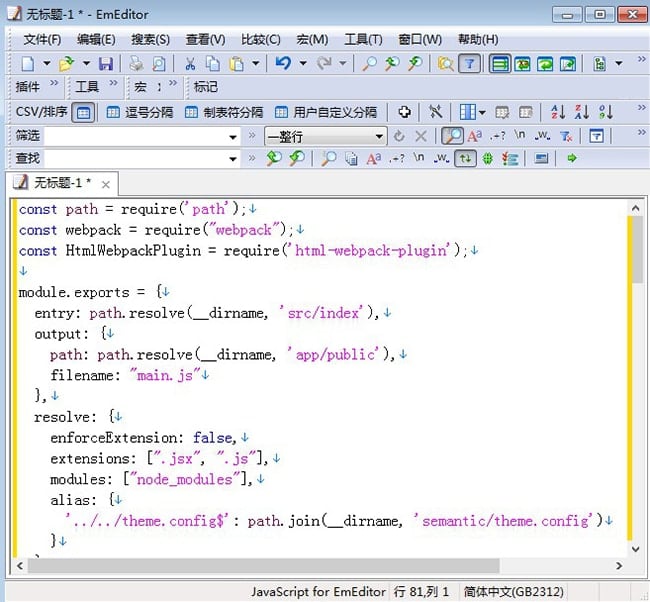The height and width of the screenshot is (602, 650).
Task: Toggle match case Aa in filter bar
Action: pyautogui.click(x=475, y=136)
